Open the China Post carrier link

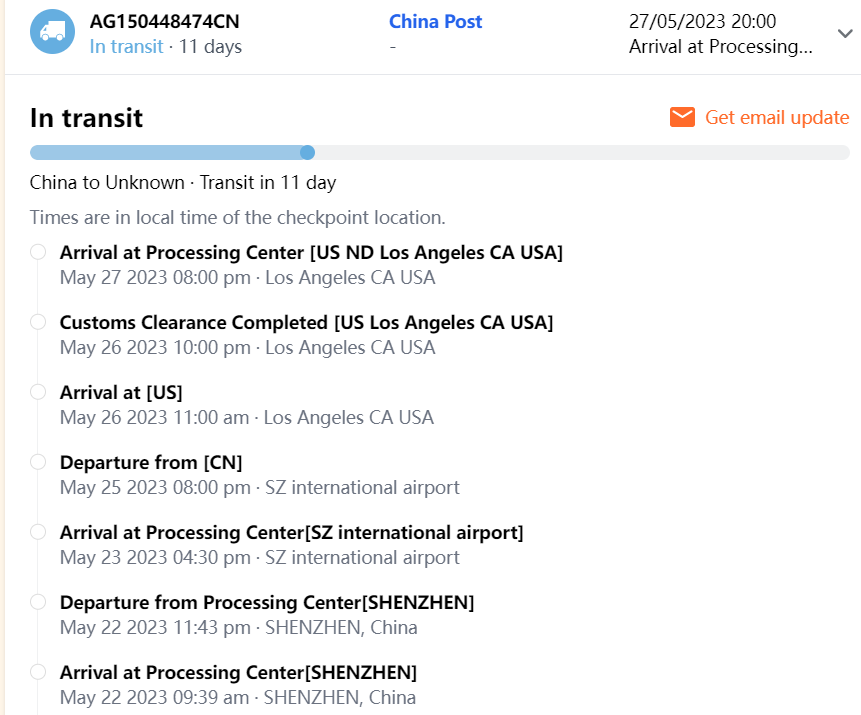[435, 22]
